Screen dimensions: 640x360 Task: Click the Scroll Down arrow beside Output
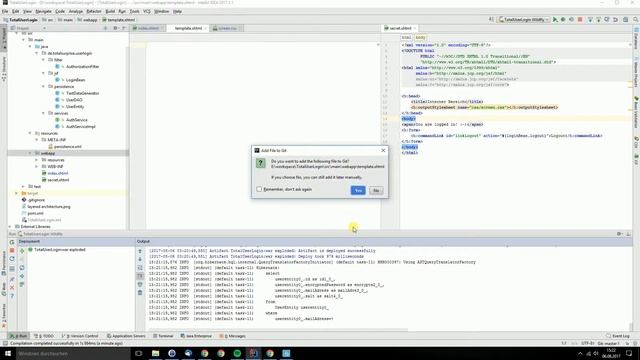pyautogui.click(x=140, y=259)
